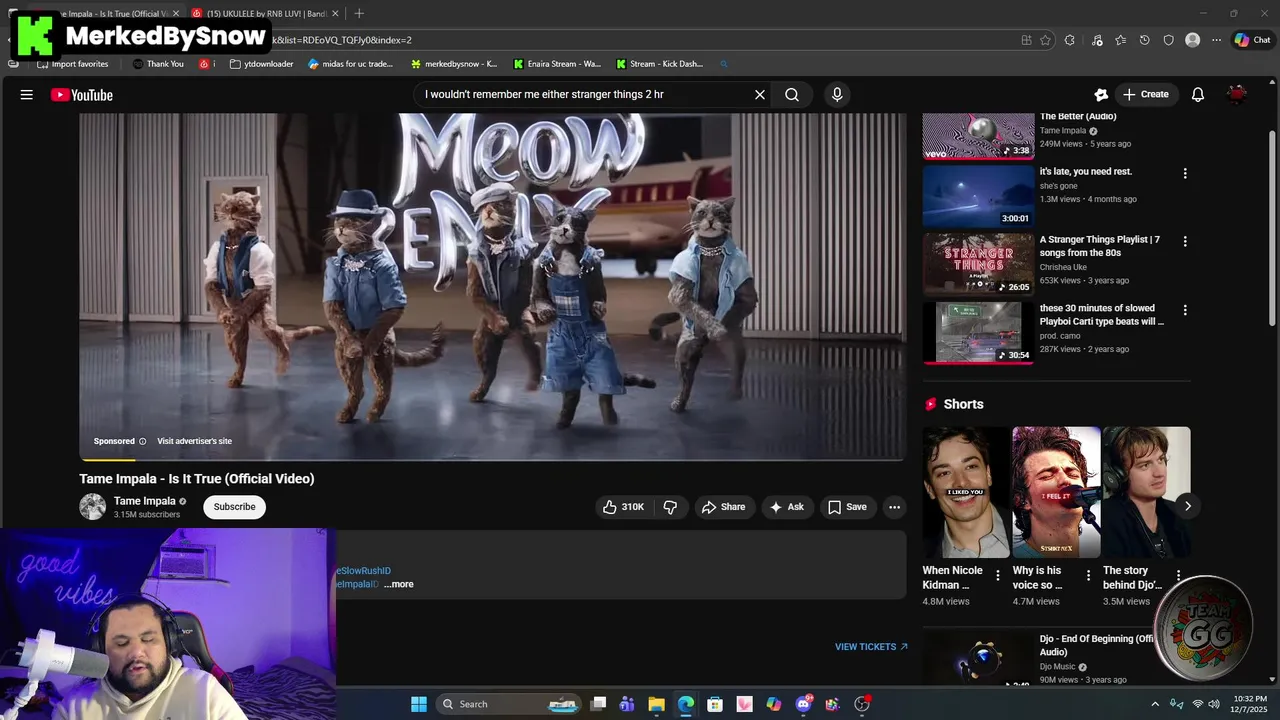Open the When Nicole Kidman short
1280x720 pixels.
click(966, 492)
